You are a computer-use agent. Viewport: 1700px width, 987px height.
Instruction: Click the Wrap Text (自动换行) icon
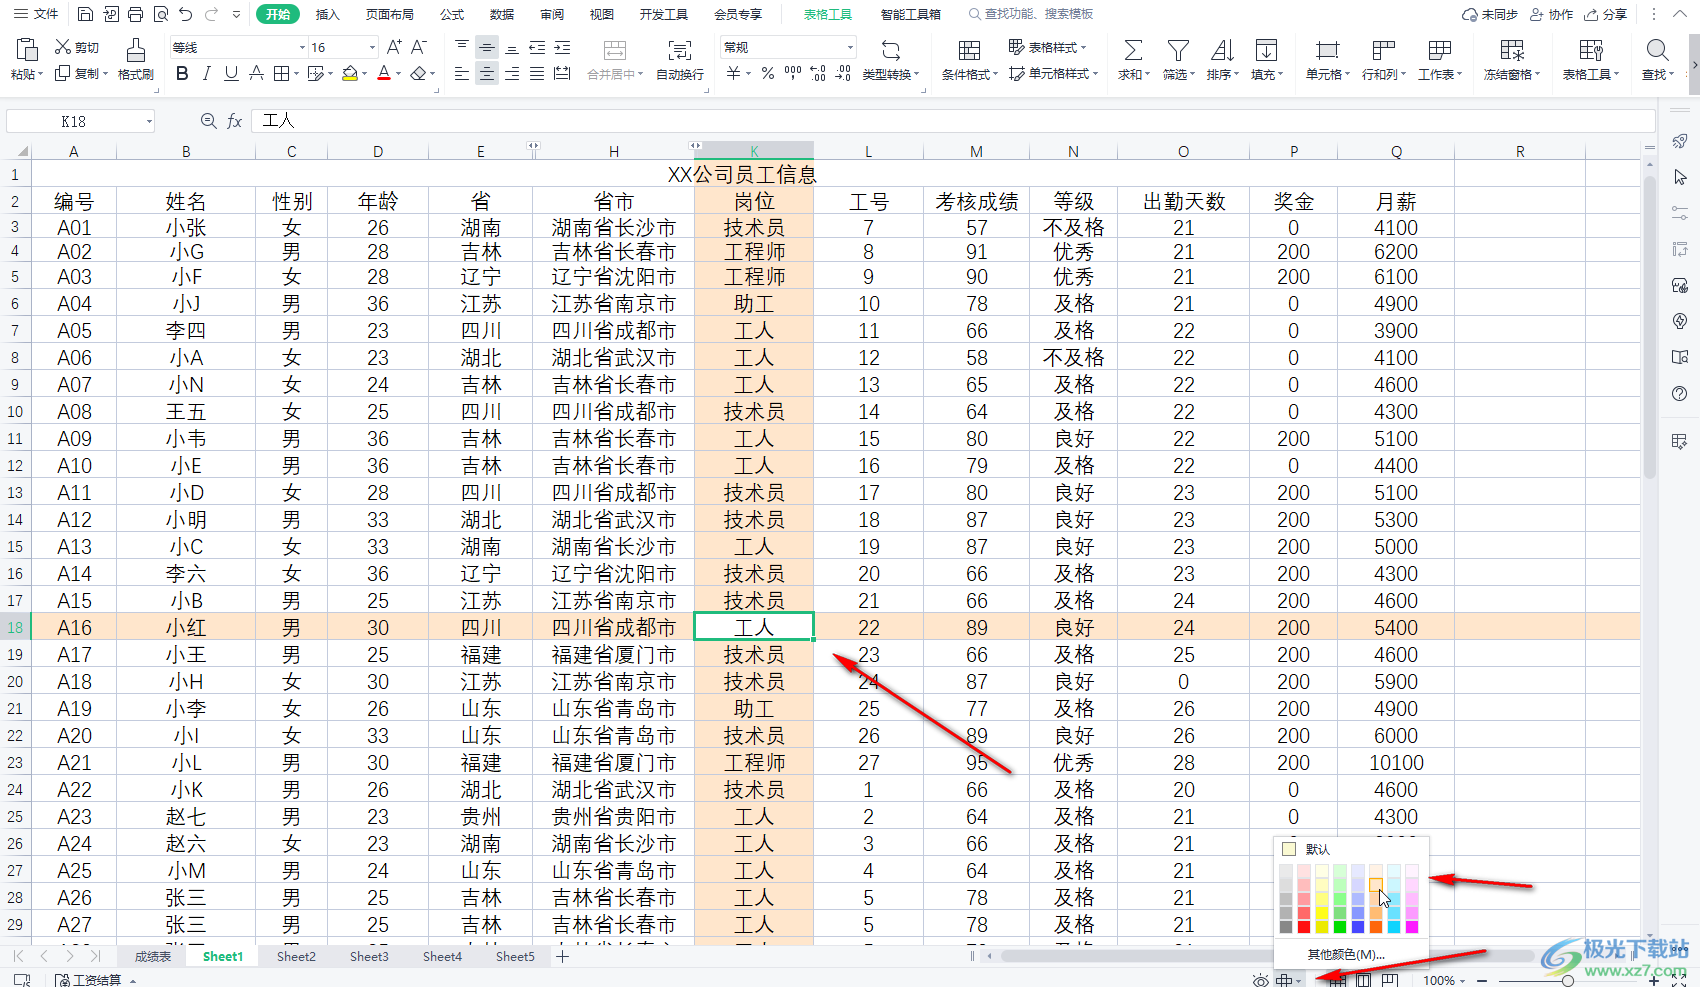pyautogui.click(x=680, y=59)
